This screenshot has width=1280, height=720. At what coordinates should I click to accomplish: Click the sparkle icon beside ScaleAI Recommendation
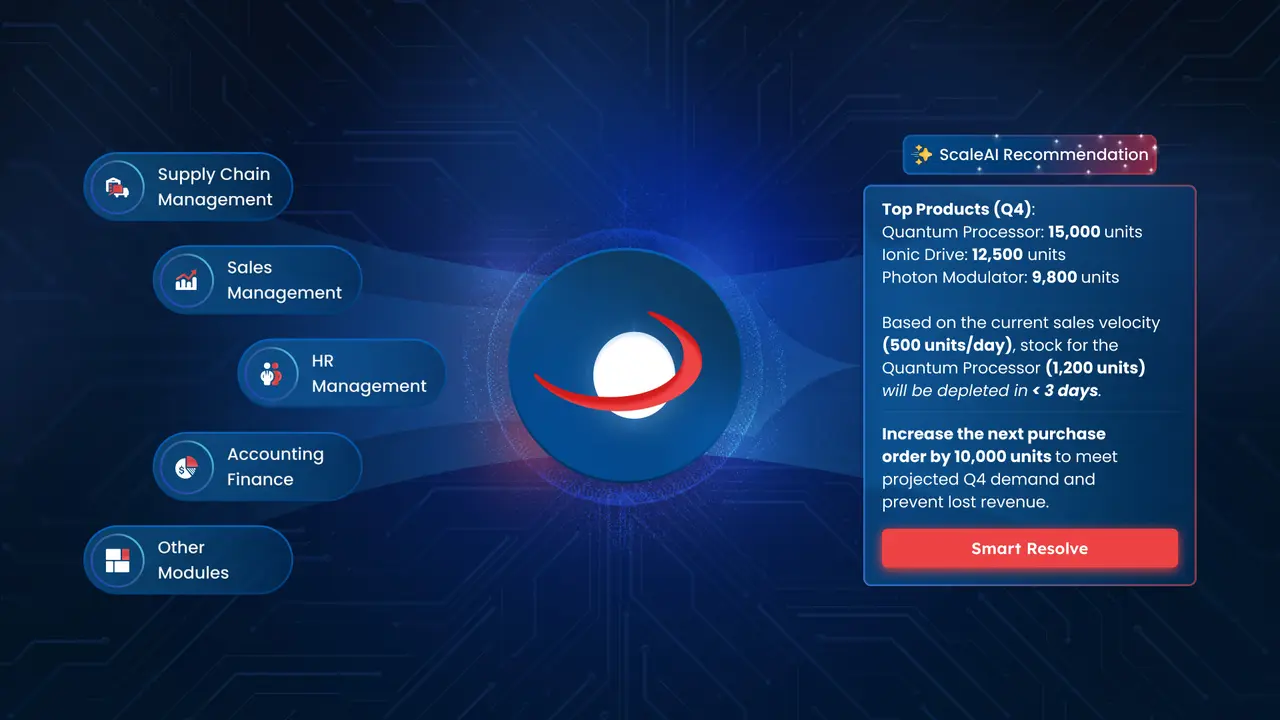(923, 155)
